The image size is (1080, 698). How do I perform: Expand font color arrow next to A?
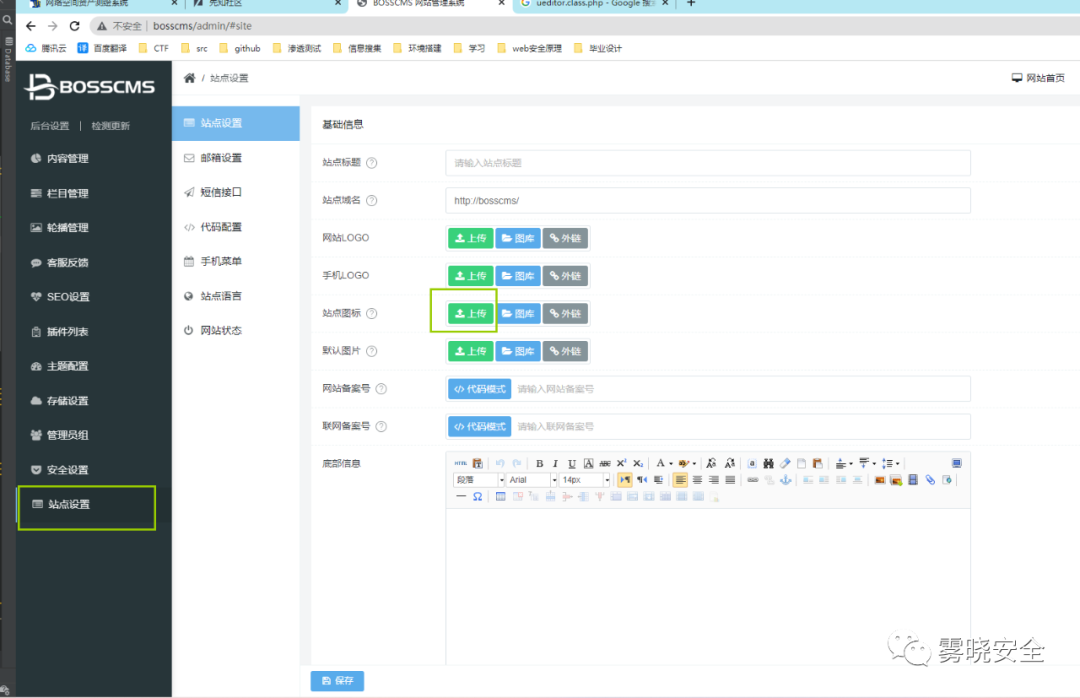click(x=671, y=464)
